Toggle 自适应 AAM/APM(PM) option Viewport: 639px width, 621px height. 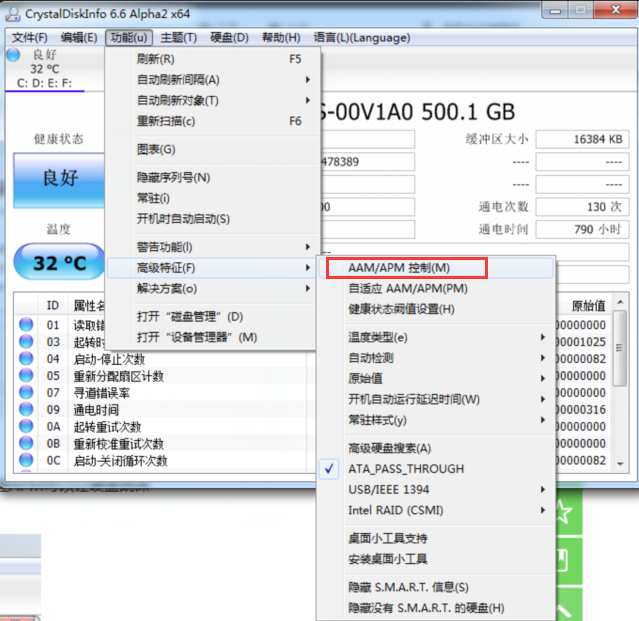[435, 288]
